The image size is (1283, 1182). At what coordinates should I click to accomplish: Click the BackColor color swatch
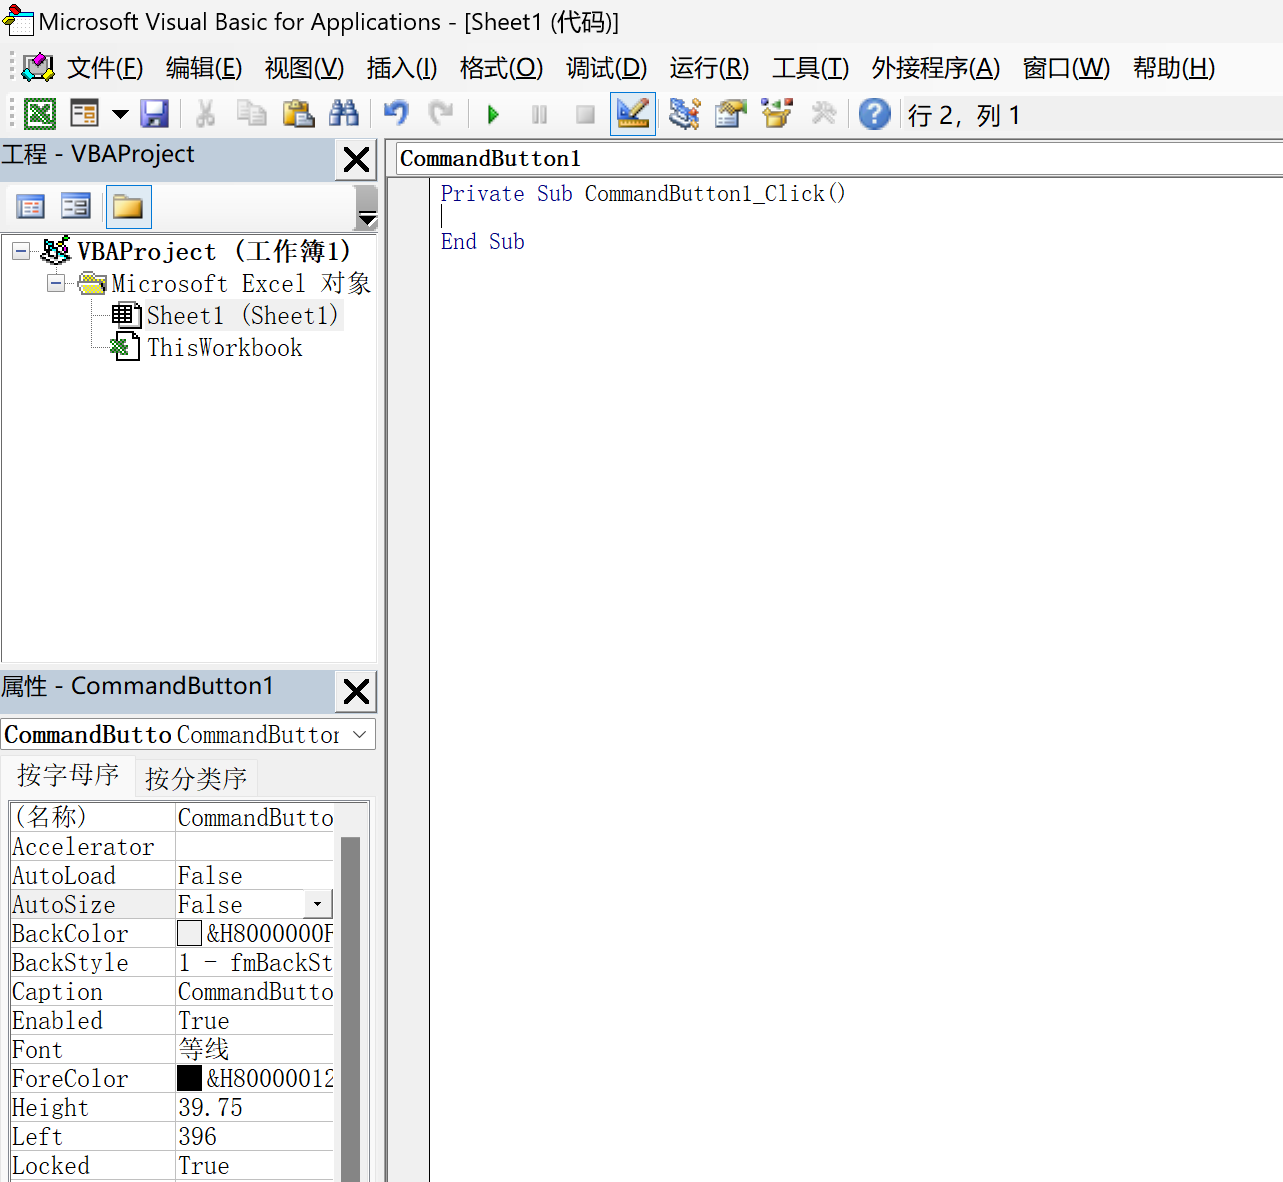[189, 933]
